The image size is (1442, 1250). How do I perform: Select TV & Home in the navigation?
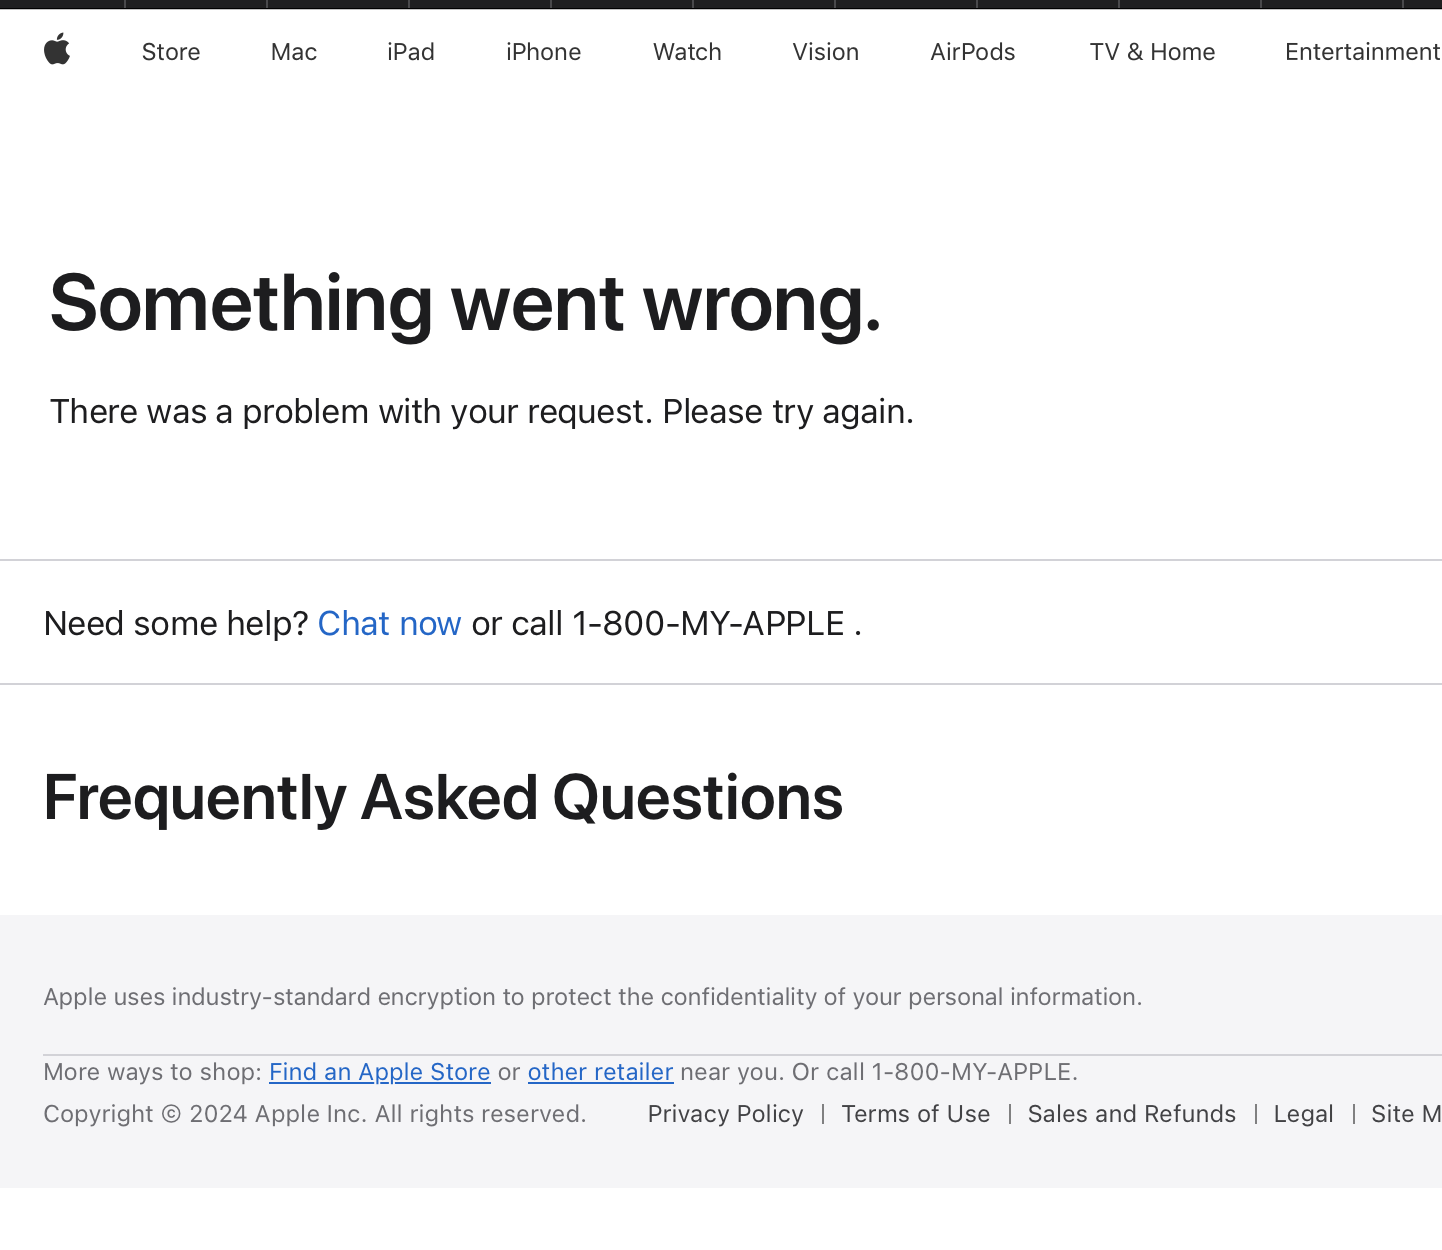pyautogui.click(x=1152, y=52)
